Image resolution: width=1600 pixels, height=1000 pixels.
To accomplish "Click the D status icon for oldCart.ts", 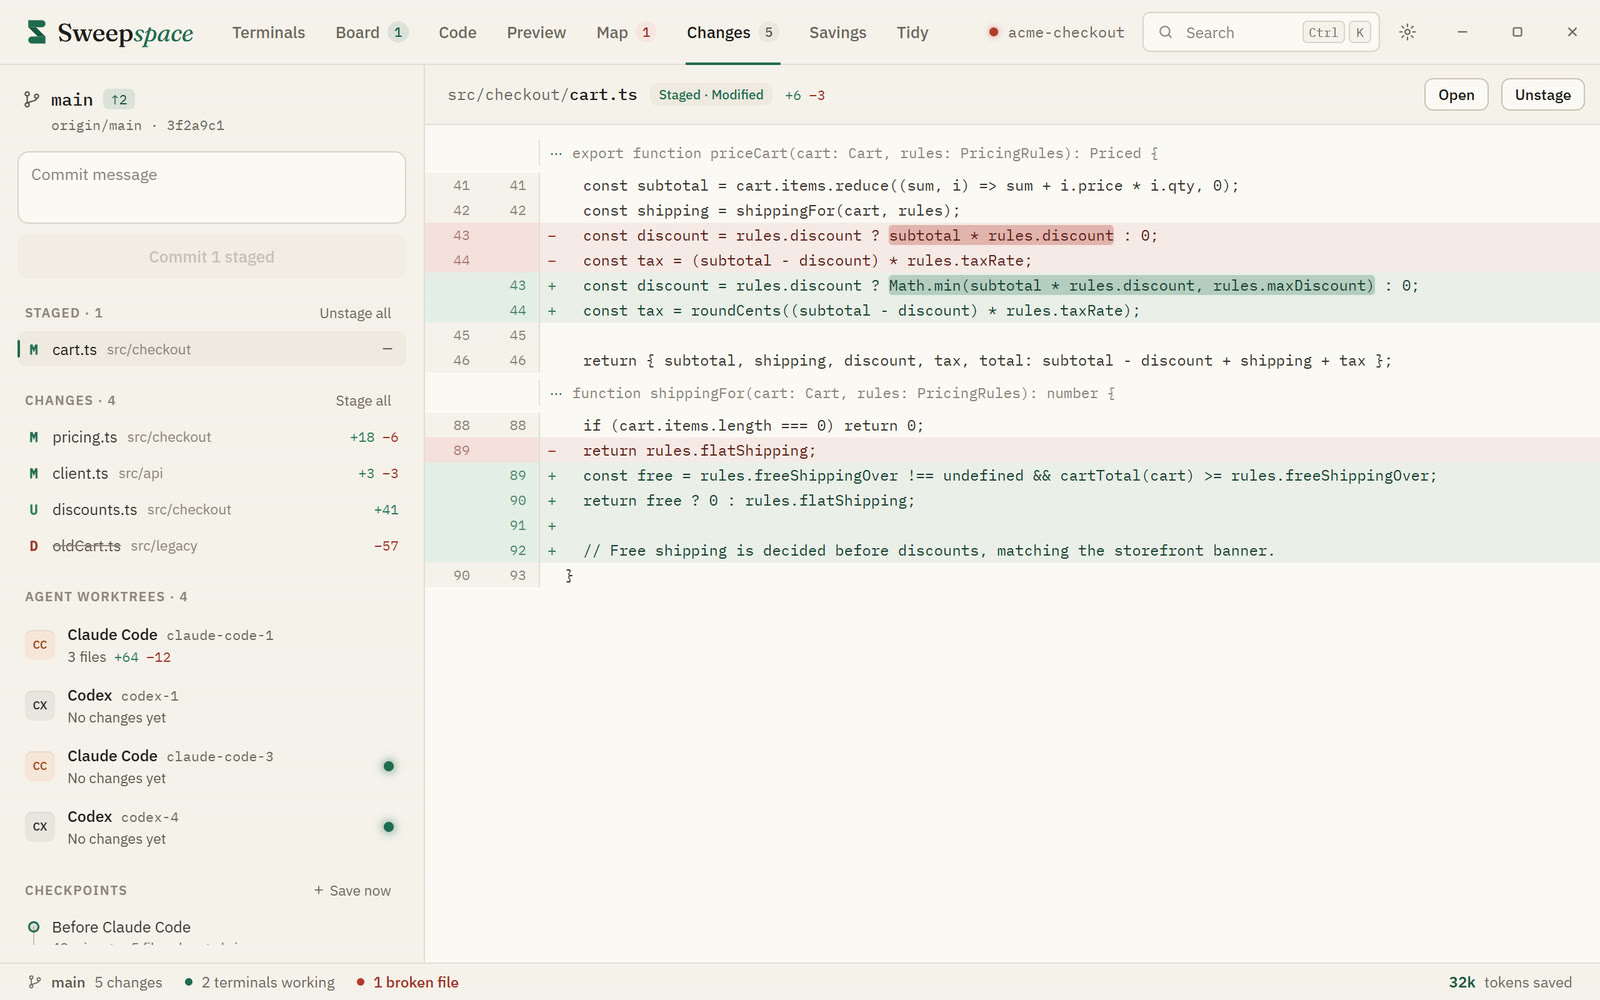I will (34, 546).
